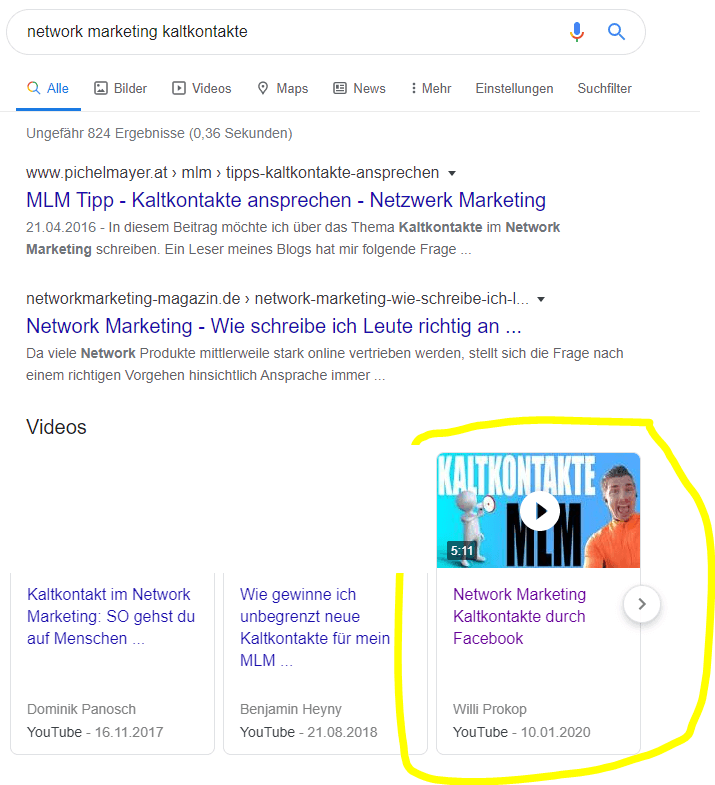Click the 'Ungefähr 824 Ergebnisse' result count
The height and width of the screenshot is (785, 715).
tap(159, 133)
